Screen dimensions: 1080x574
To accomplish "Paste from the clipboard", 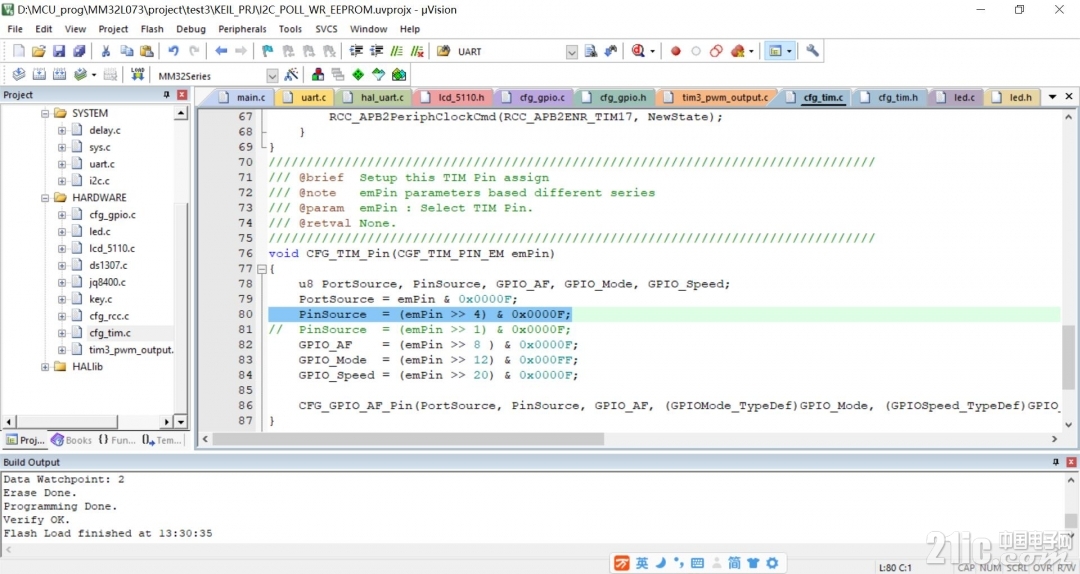I will [x=147, y=51].
